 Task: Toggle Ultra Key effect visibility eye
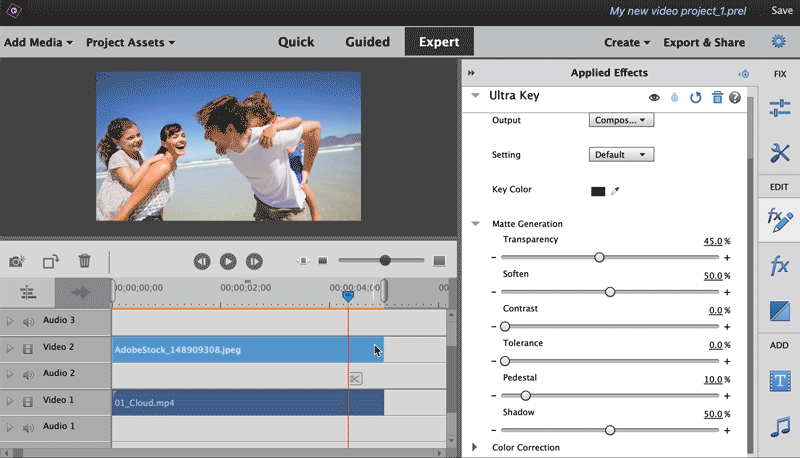pyautogui.click(x=654, y=97)
